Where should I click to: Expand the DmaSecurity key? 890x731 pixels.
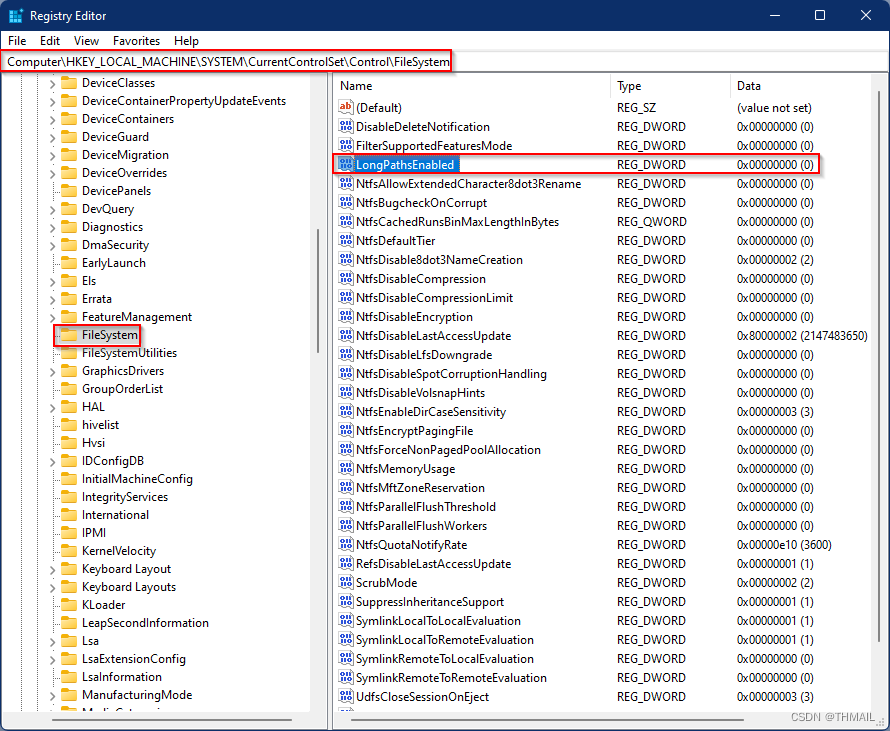click(x=52, y=245)
